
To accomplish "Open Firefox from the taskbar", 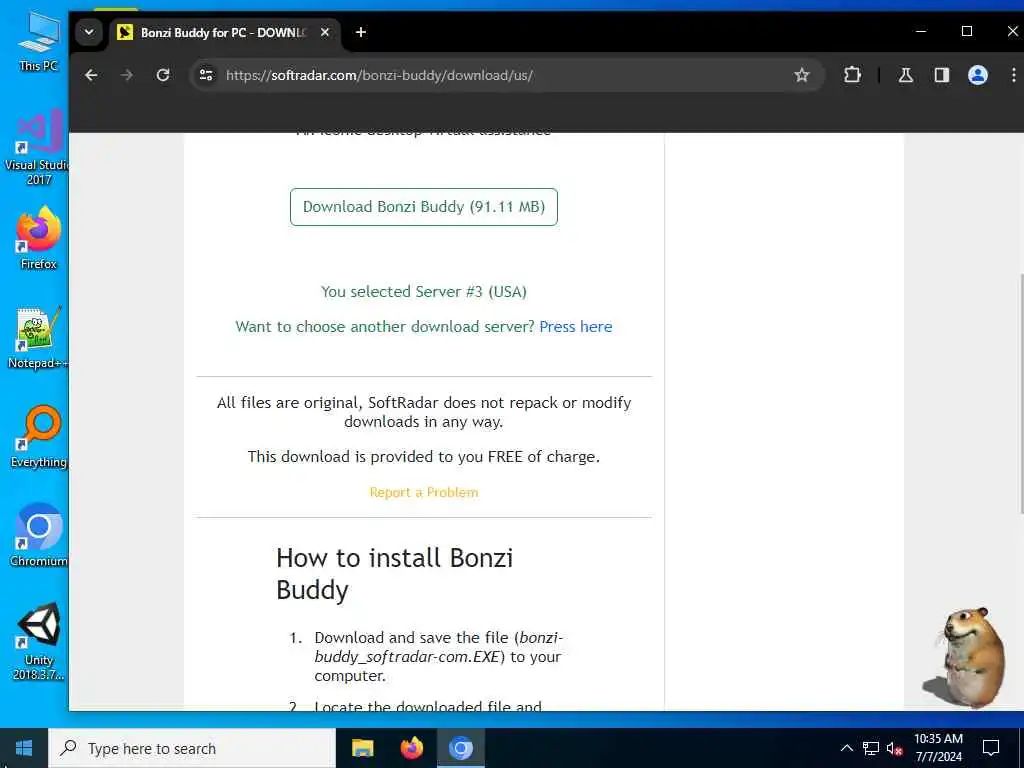I will coord(411,748).
